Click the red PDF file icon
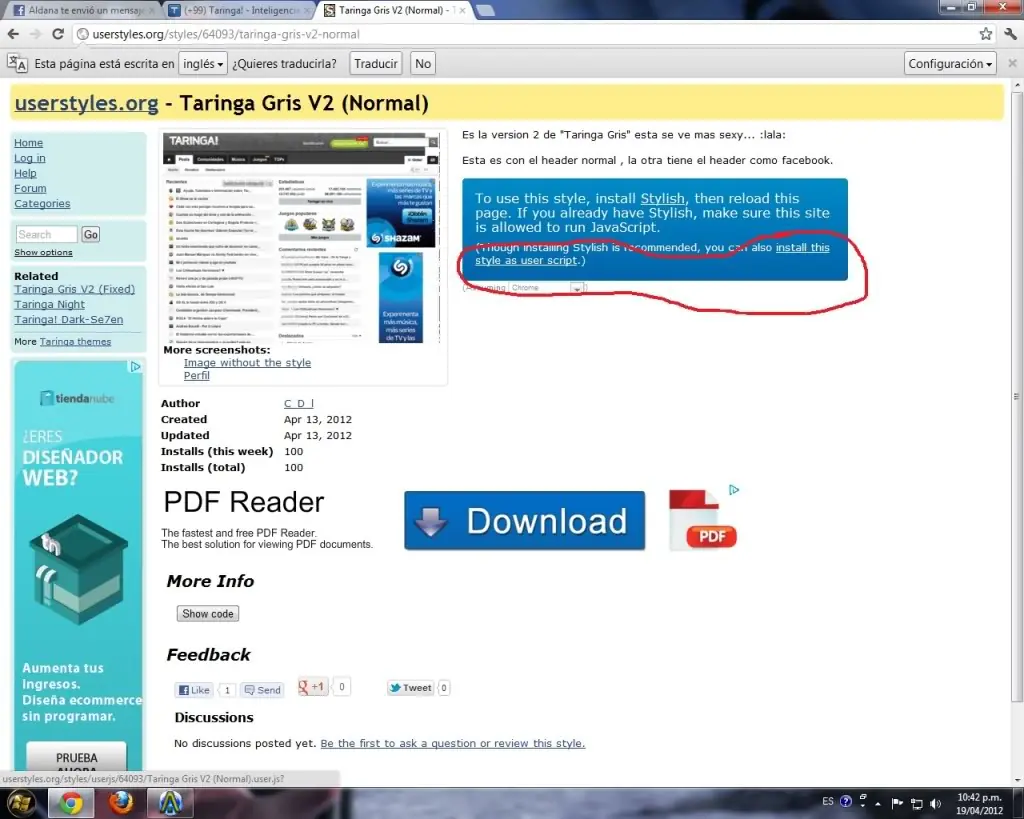The height and width of the screenshot is (819, 1024). [x=703, y=520]
